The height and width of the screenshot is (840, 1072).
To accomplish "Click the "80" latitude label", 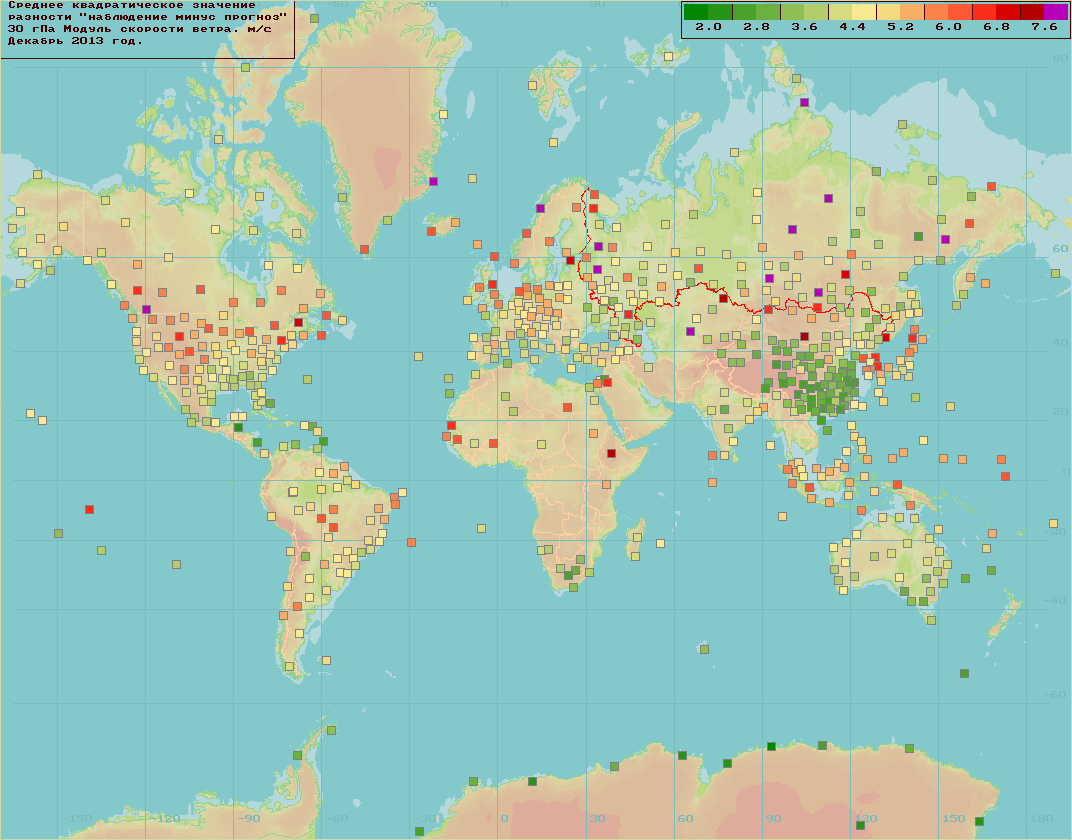I will pyautogui.click(x=1060, y=59).
